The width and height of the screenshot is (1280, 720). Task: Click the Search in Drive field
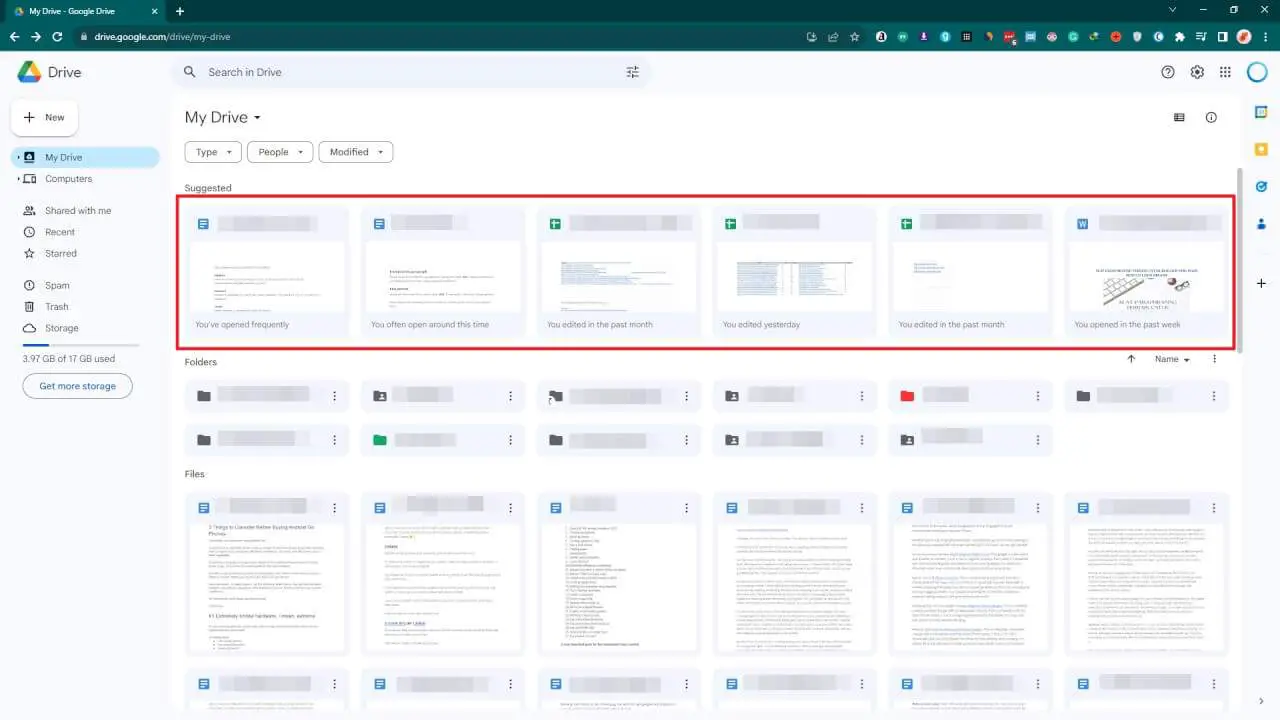(400, 72)
